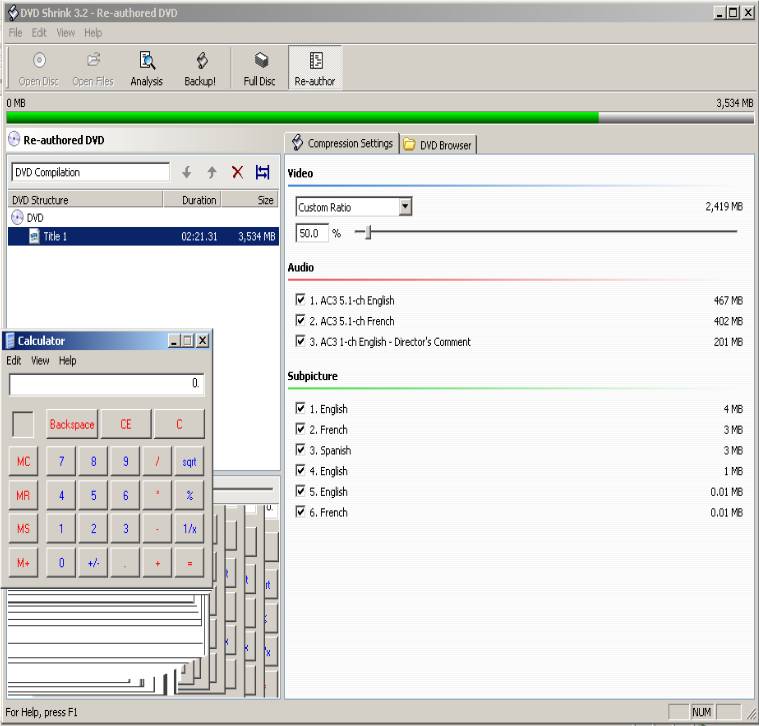Click the set start/end frames icon

pyautogui.click(x=262, y=172)
